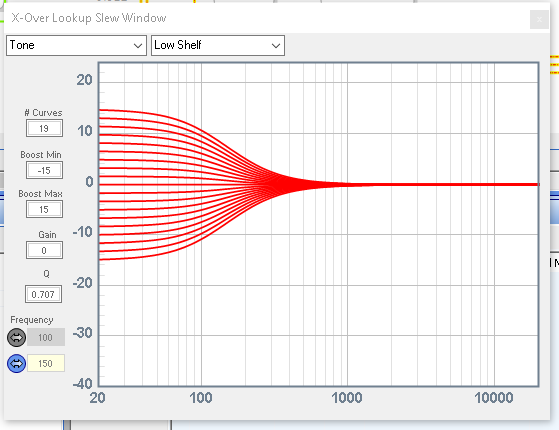Viewport: 559px width, 430px height.
Task: Click the Q field showing 0.707
Action: tap(43, 294)
